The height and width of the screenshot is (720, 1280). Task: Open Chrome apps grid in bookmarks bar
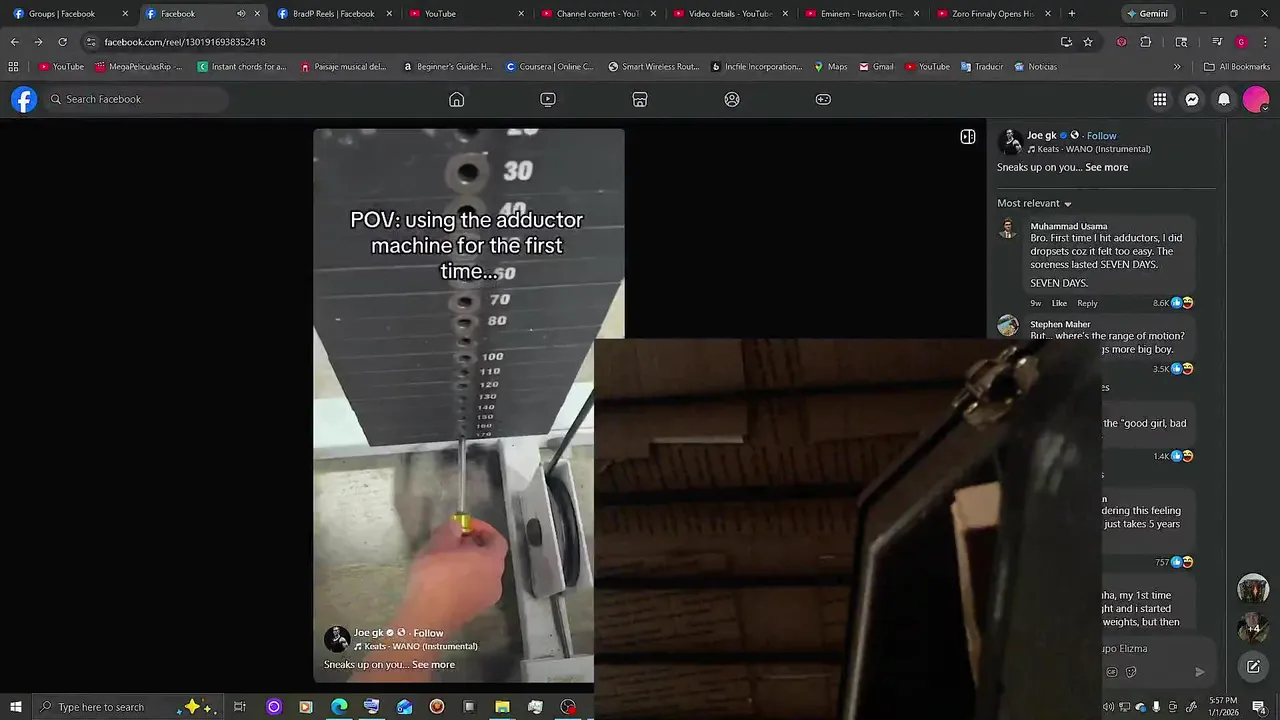(13, 67)
